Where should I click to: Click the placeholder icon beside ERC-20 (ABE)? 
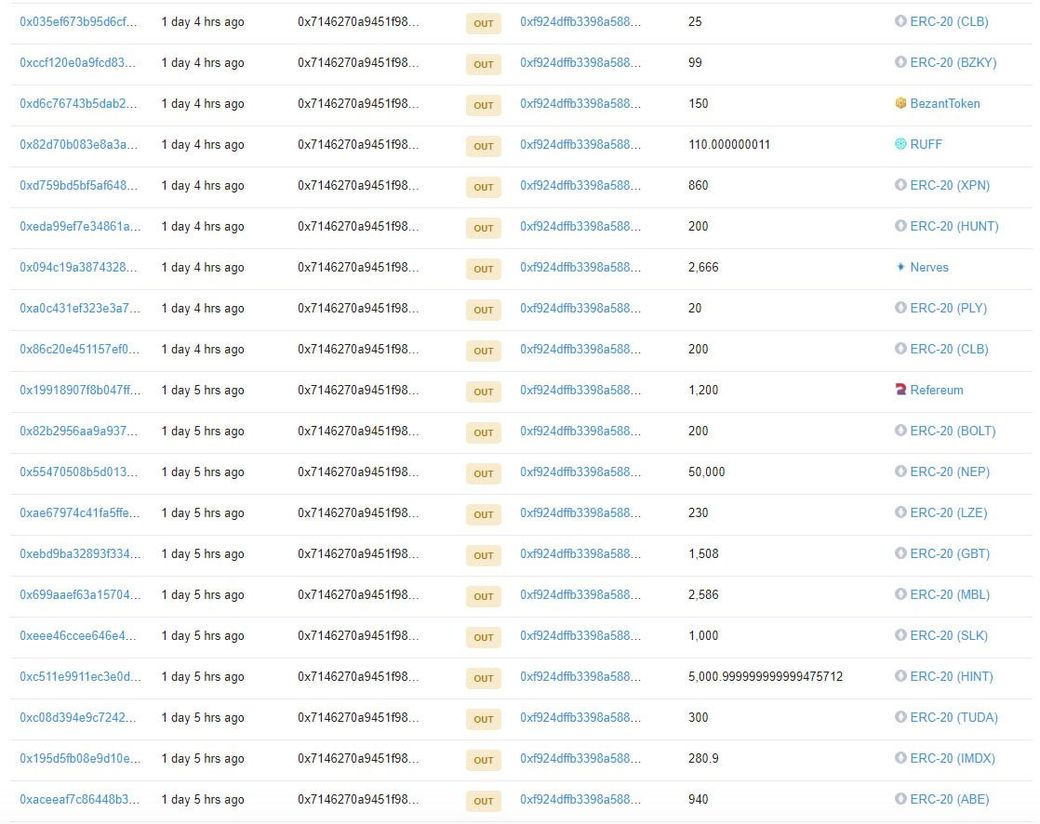[900, 798]
